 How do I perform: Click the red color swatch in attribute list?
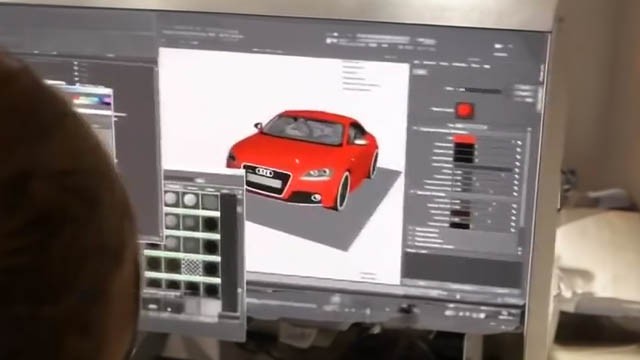[x=464, y=140]
